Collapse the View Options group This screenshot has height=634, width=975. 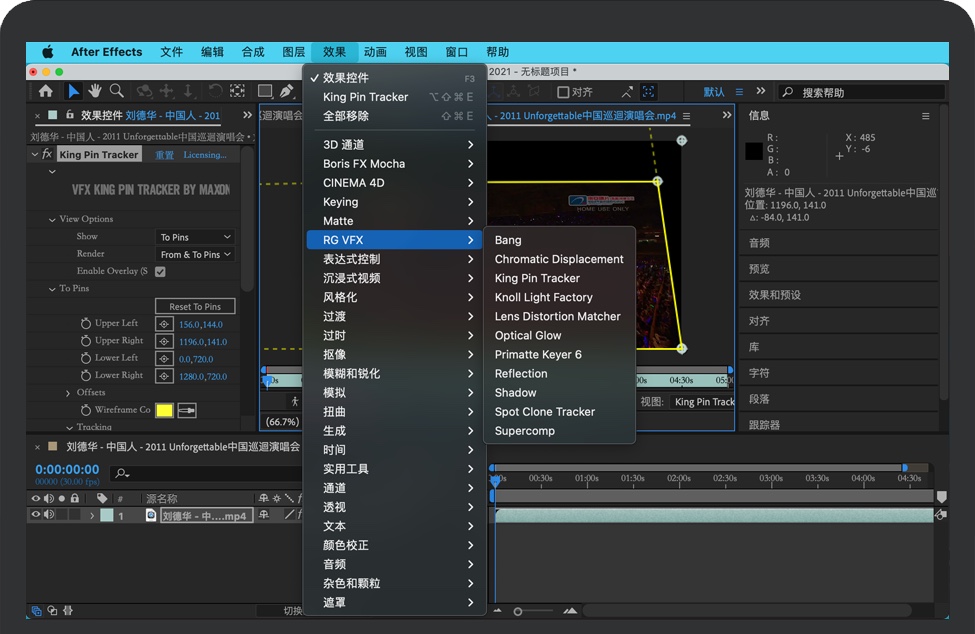click(52, 219)
